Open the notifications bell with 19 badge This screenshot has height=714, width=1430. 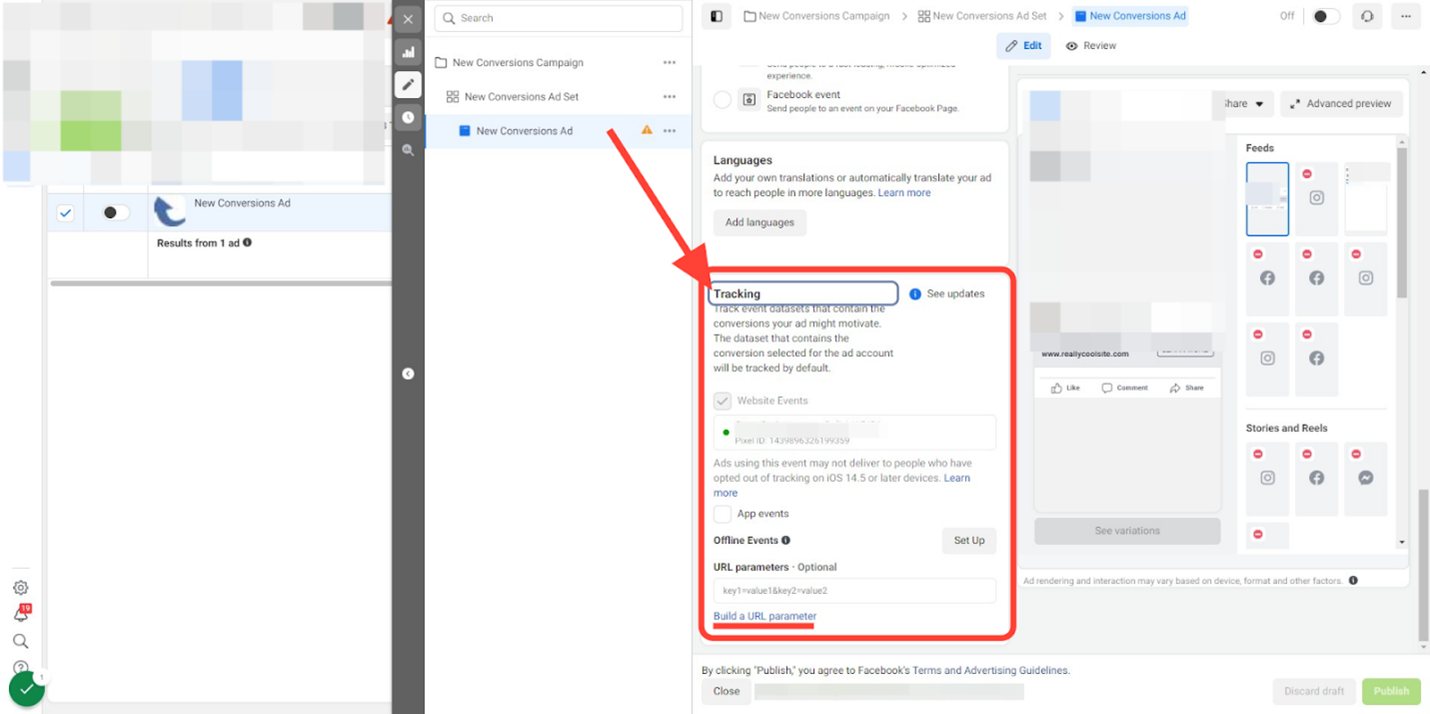pos(21,614)
